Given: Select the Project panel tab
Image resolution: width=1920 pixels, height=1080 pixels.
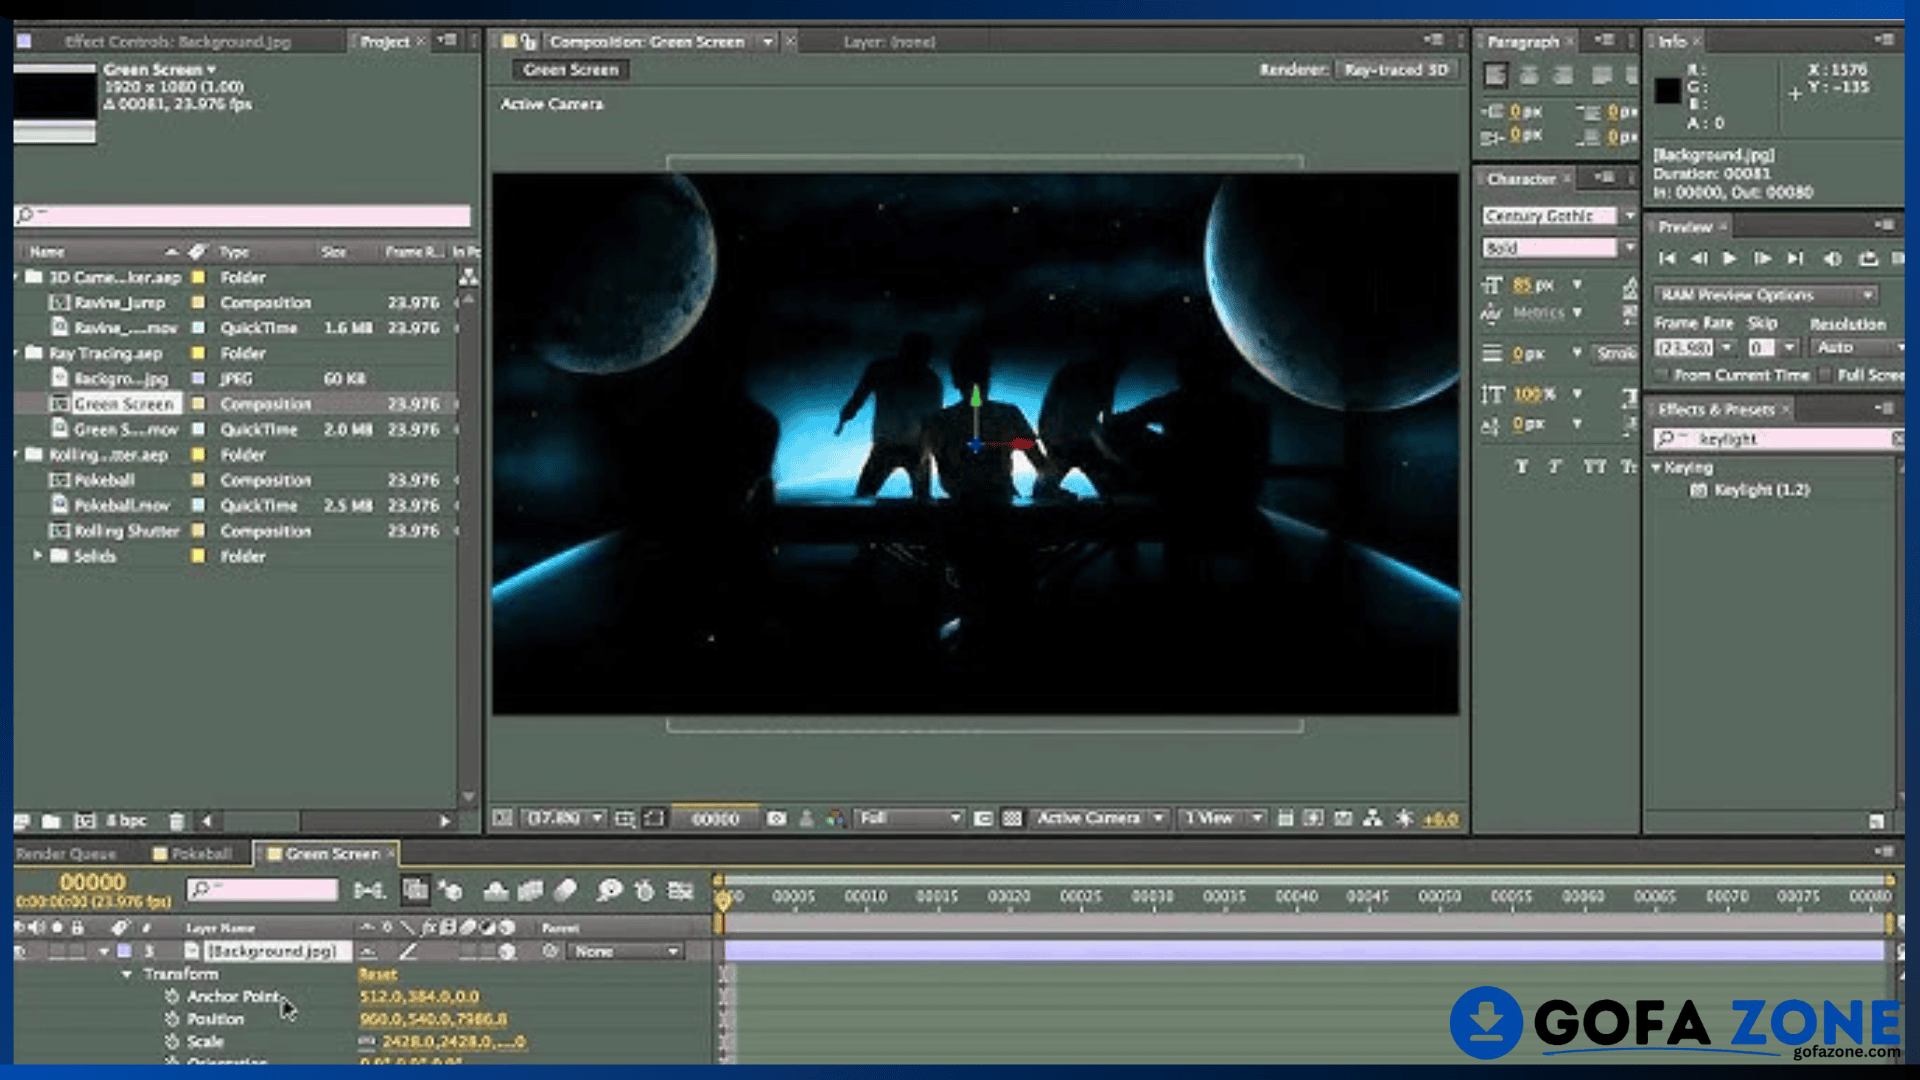Looking at the screenshot, I should [x=385, y=42].
